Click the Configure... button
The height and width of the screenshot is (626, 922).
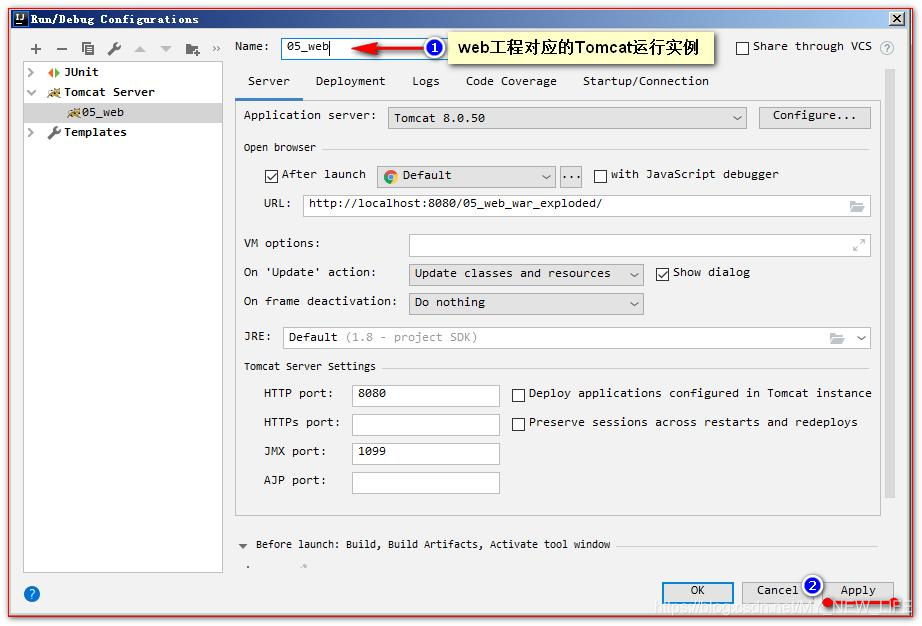[814, 118]
